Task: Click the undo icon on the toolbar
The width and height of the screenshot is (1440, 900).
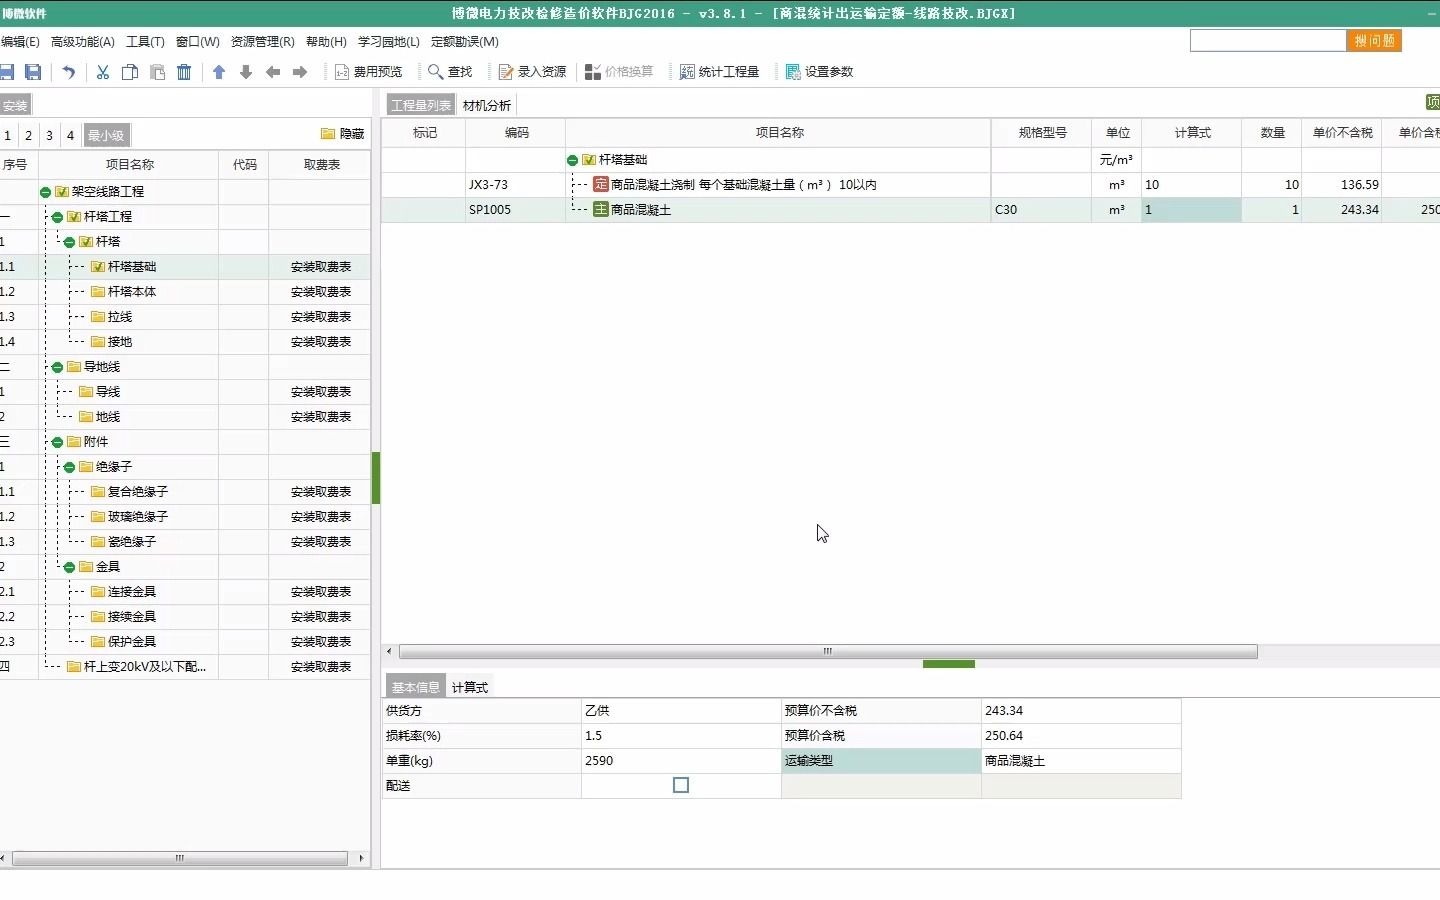Action: [67, 71]
